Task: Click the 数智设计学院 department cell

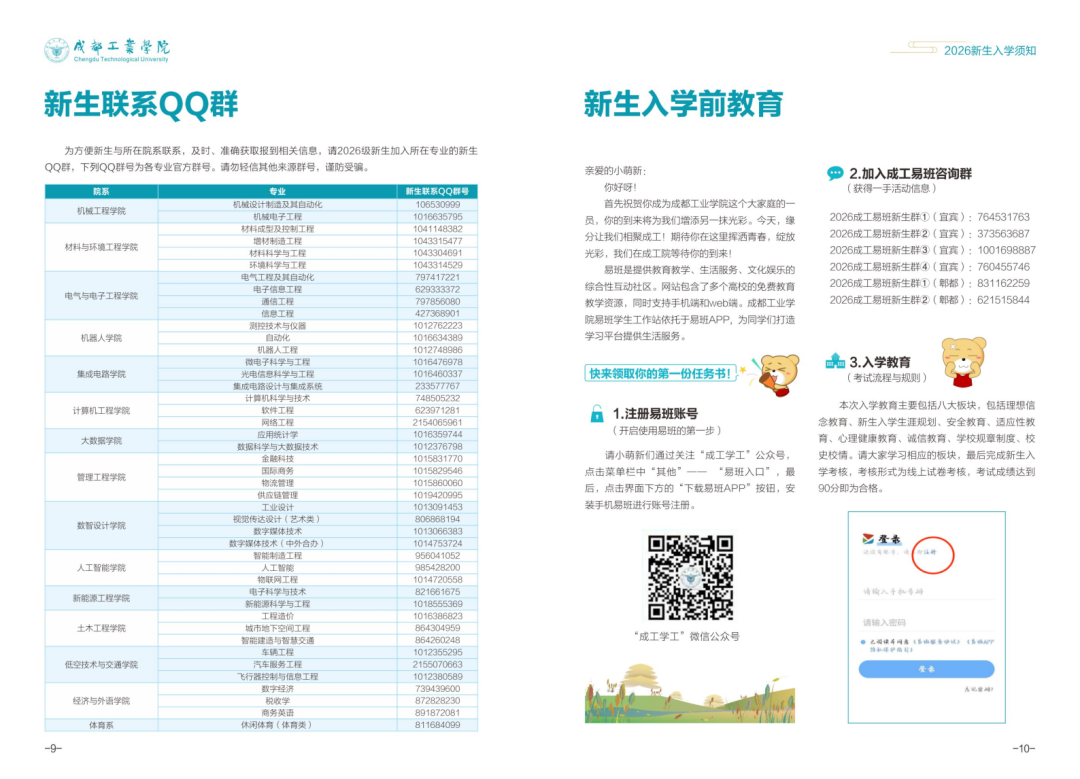Action: pos(101,526)
